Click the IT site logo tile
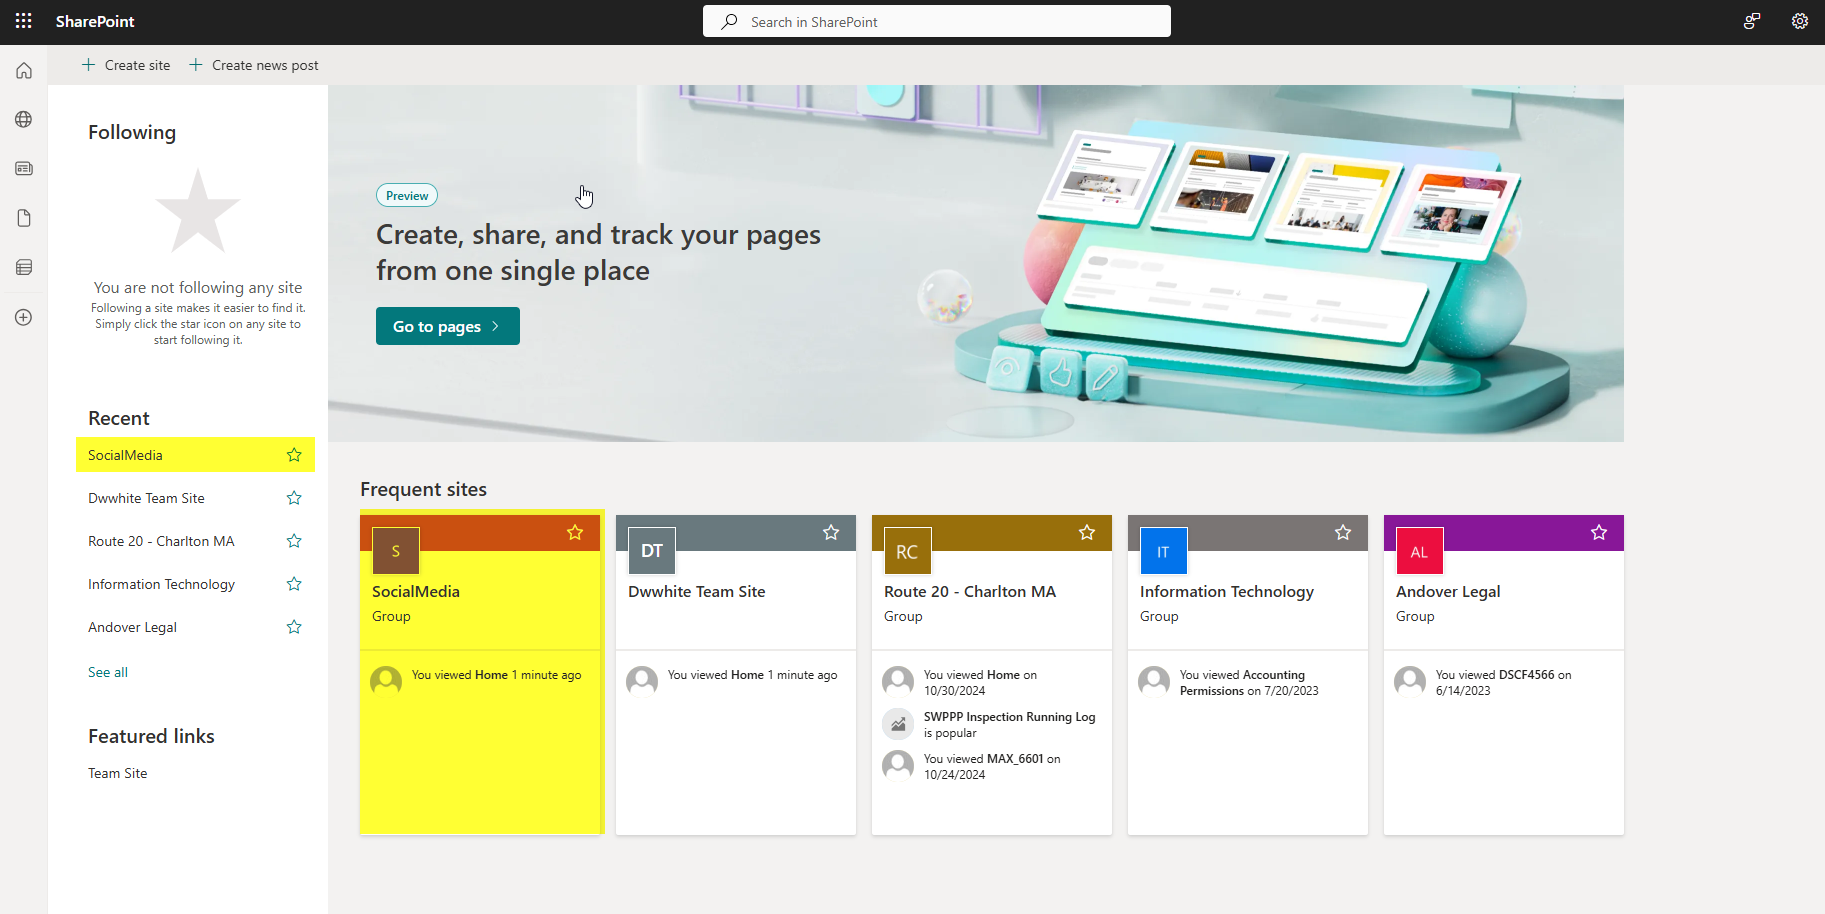 pyautogui.click(x=1164, y=551)
